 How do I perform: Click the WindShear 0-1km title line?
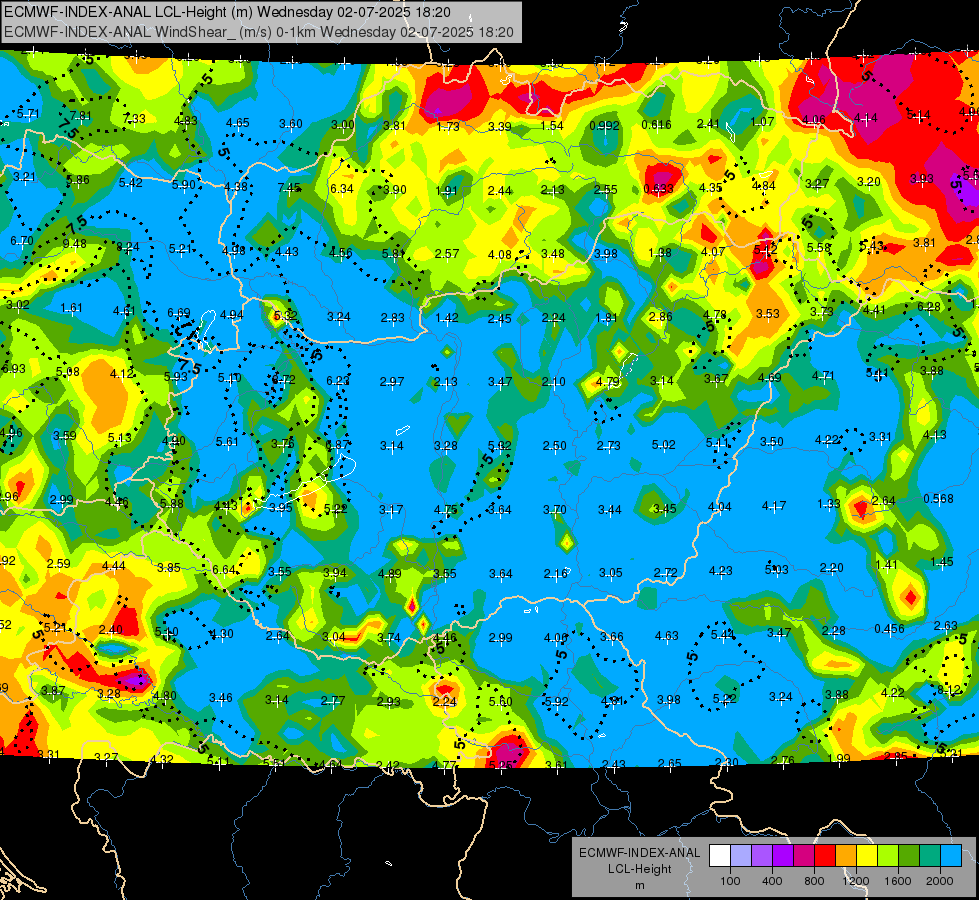pyautogui.click(x=259, y=32)
